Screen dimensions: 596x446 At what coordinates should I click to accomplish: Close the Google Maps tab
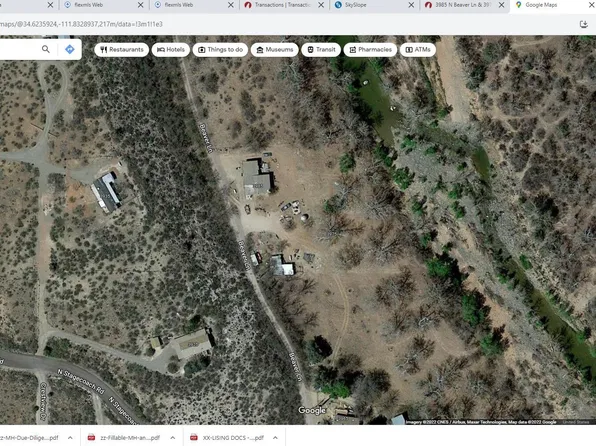click(x=592, y=5)
